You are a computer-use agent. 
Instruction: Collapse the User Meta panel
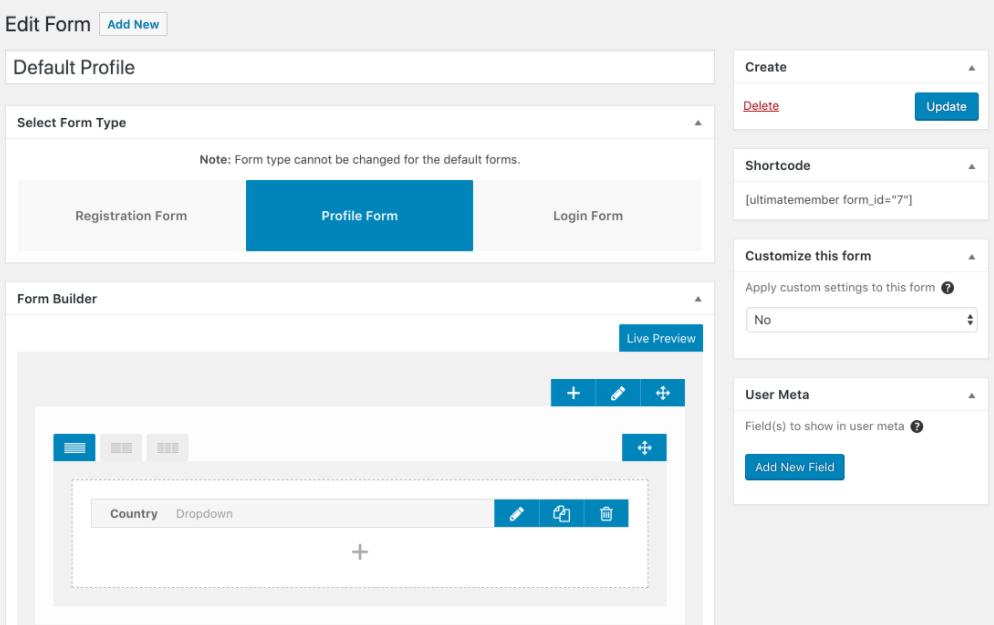click(972, 396)
